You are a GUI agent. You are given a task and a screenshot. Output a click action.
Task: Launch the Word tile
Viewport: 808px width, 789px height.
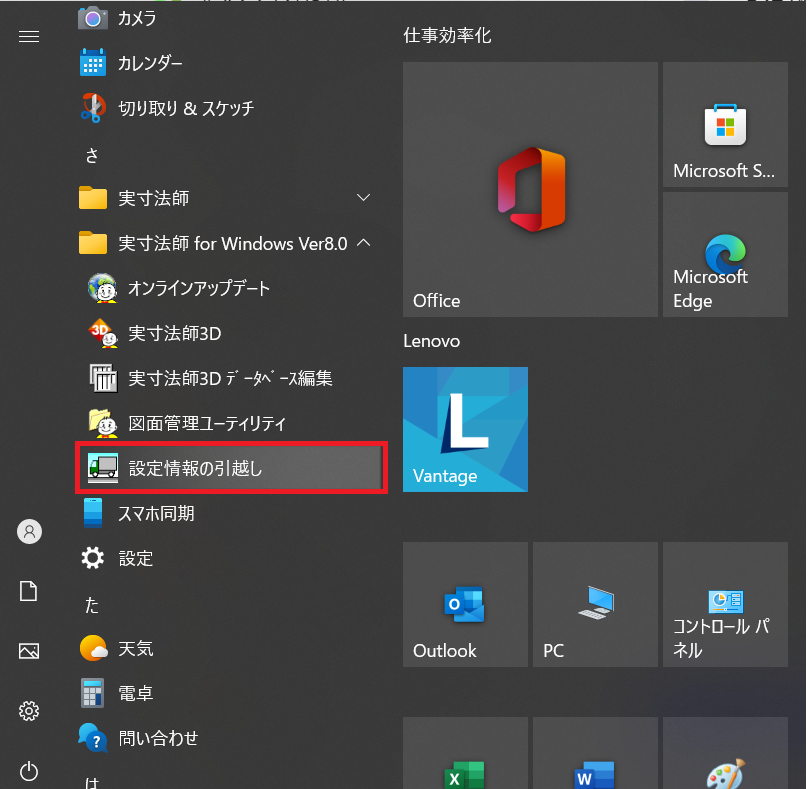595,753
